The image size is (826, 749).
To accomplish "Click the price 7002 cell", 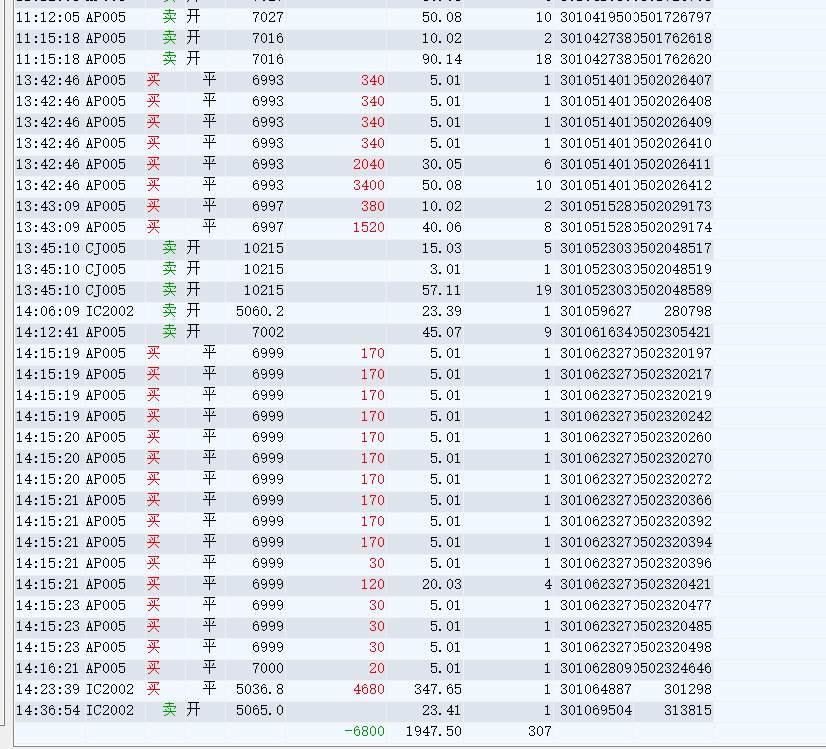I will pyautogui.click(x=268, y=333).
